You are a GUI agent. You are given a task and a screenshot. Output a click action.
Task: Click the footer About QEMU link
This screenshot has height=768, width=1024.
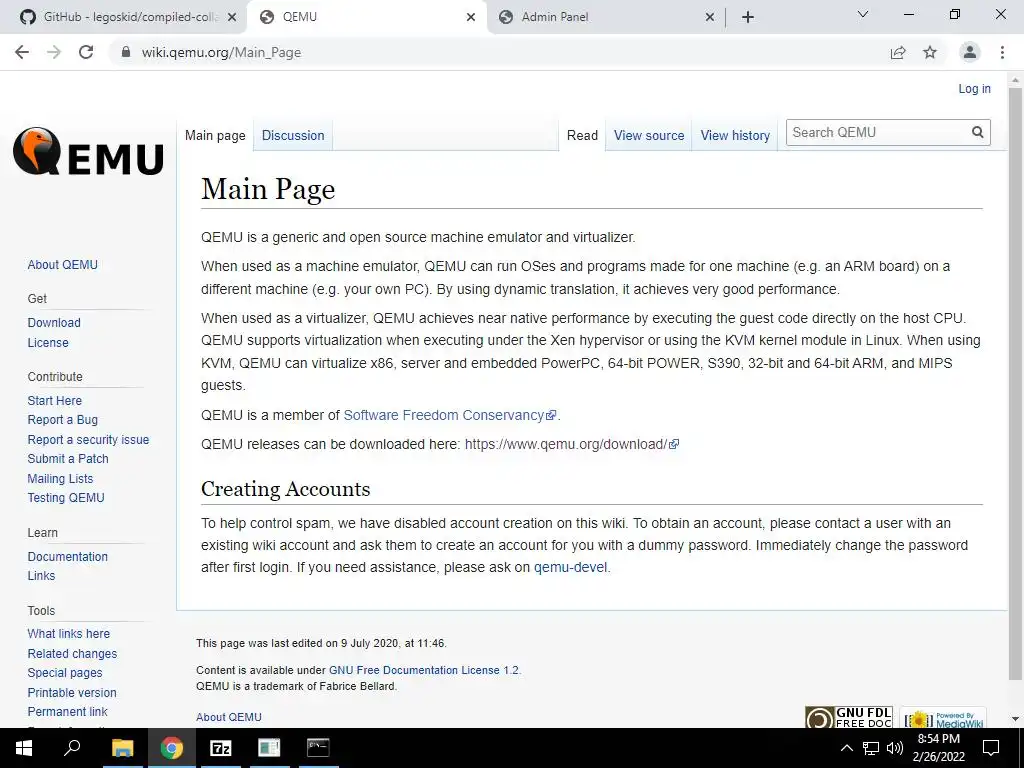(229, 717)
